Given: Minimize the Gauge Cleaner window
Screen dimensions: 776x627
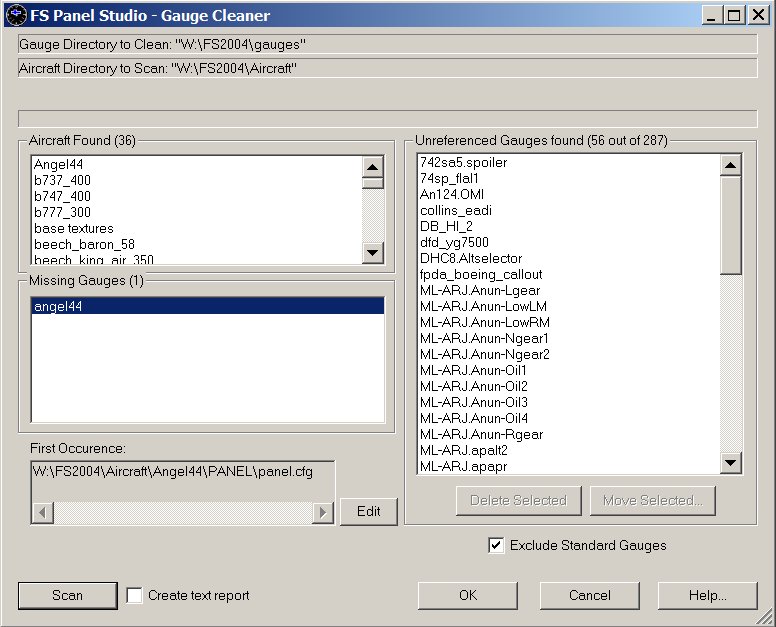Looking at the screenshot, I should (712, 15).
